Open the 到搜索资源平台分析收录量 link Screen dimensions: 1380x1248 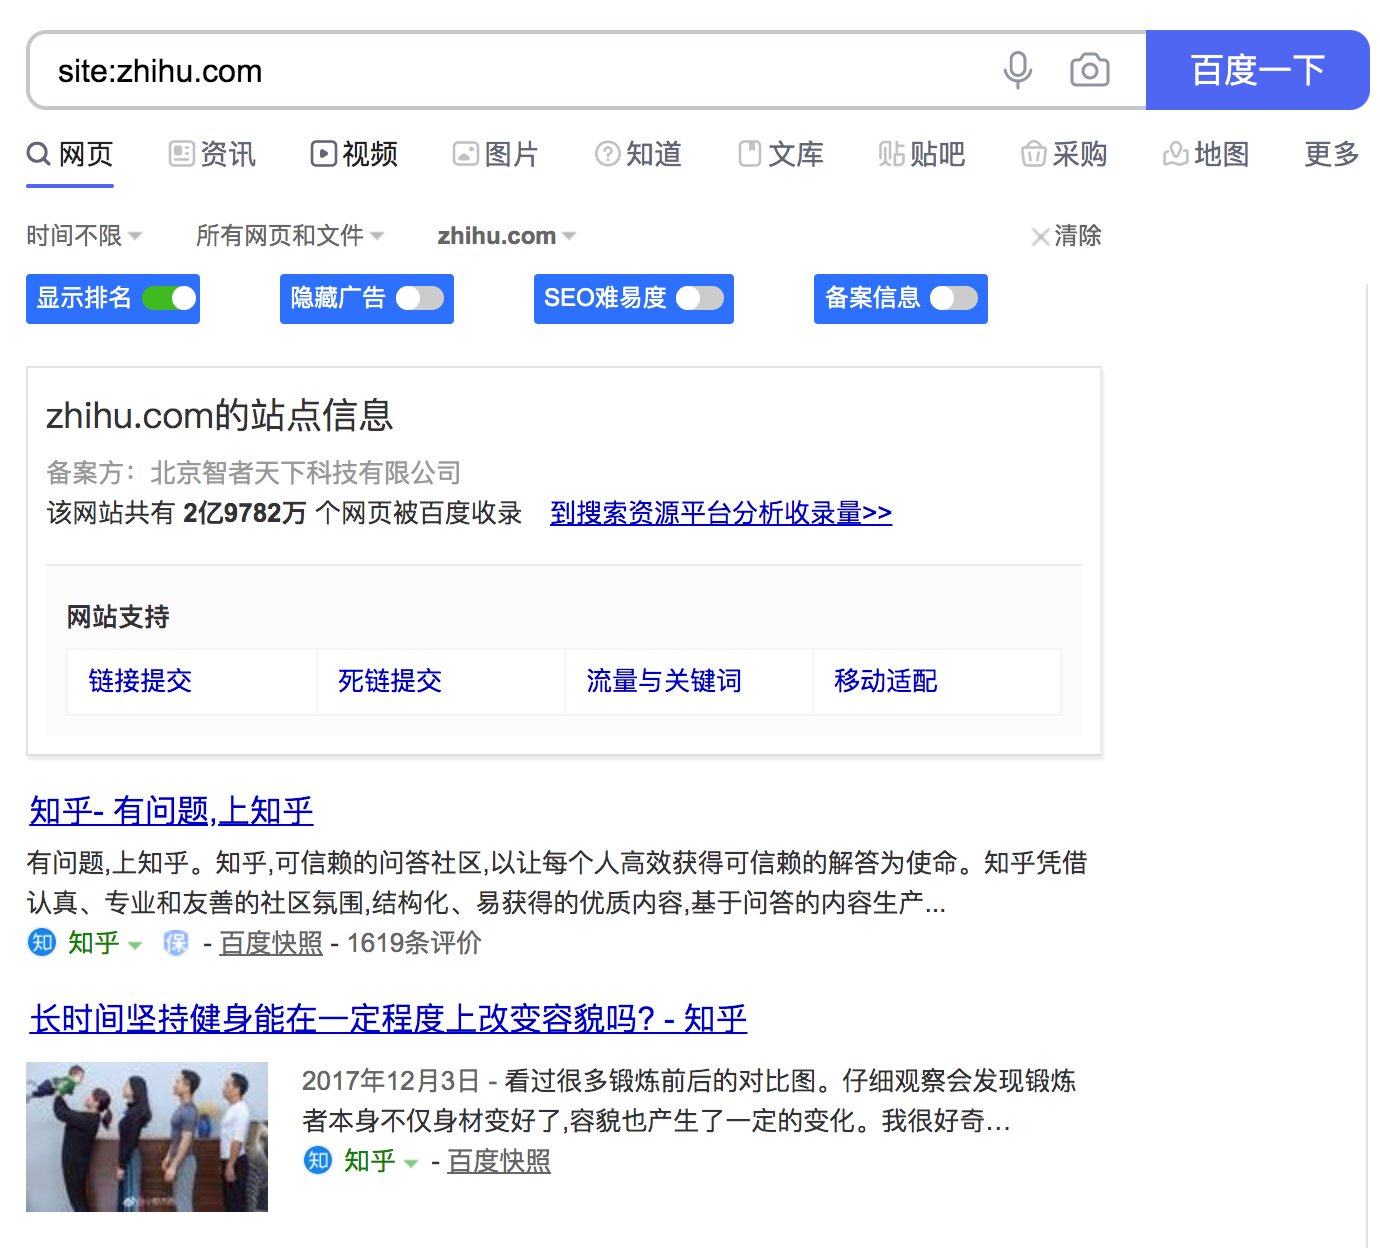click(x=719, y=513)
